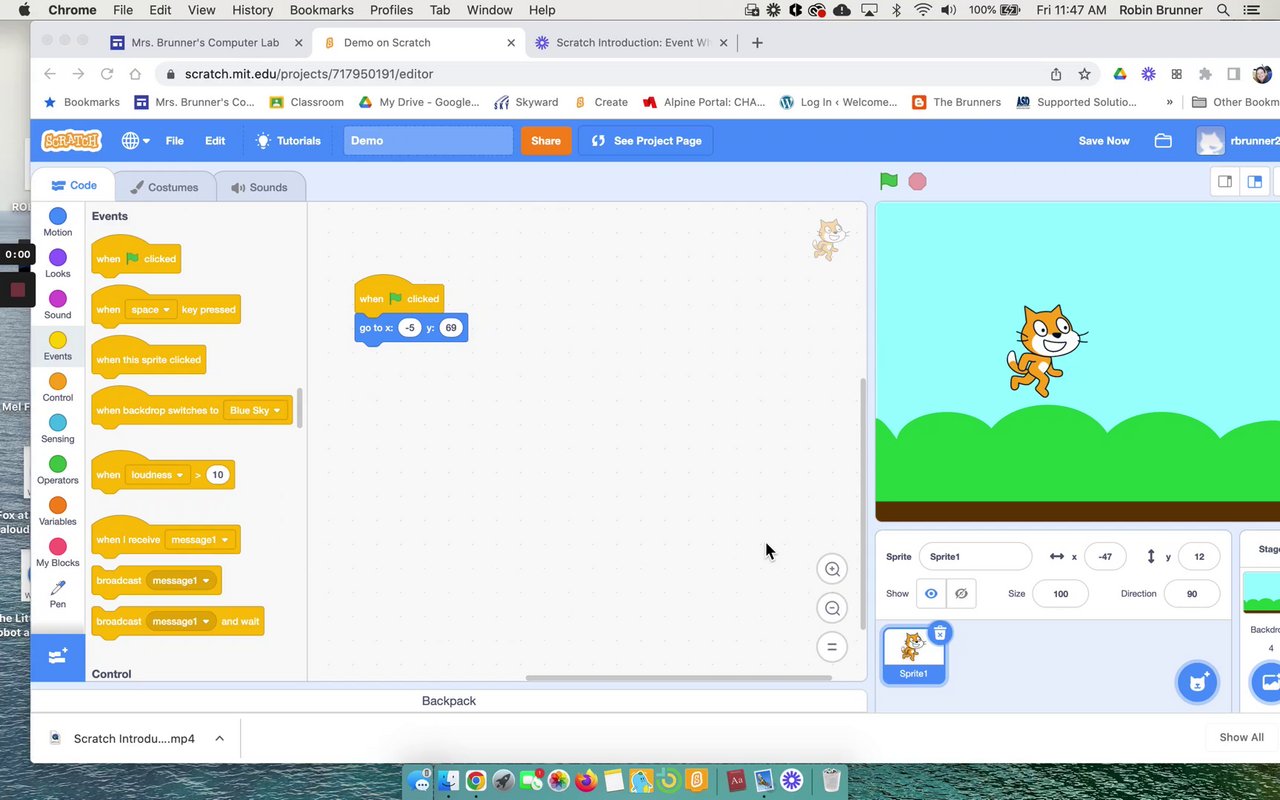Screen dimensions: 1280x800
Task: Open the My Stuff folder icon
Action: 1163,141
